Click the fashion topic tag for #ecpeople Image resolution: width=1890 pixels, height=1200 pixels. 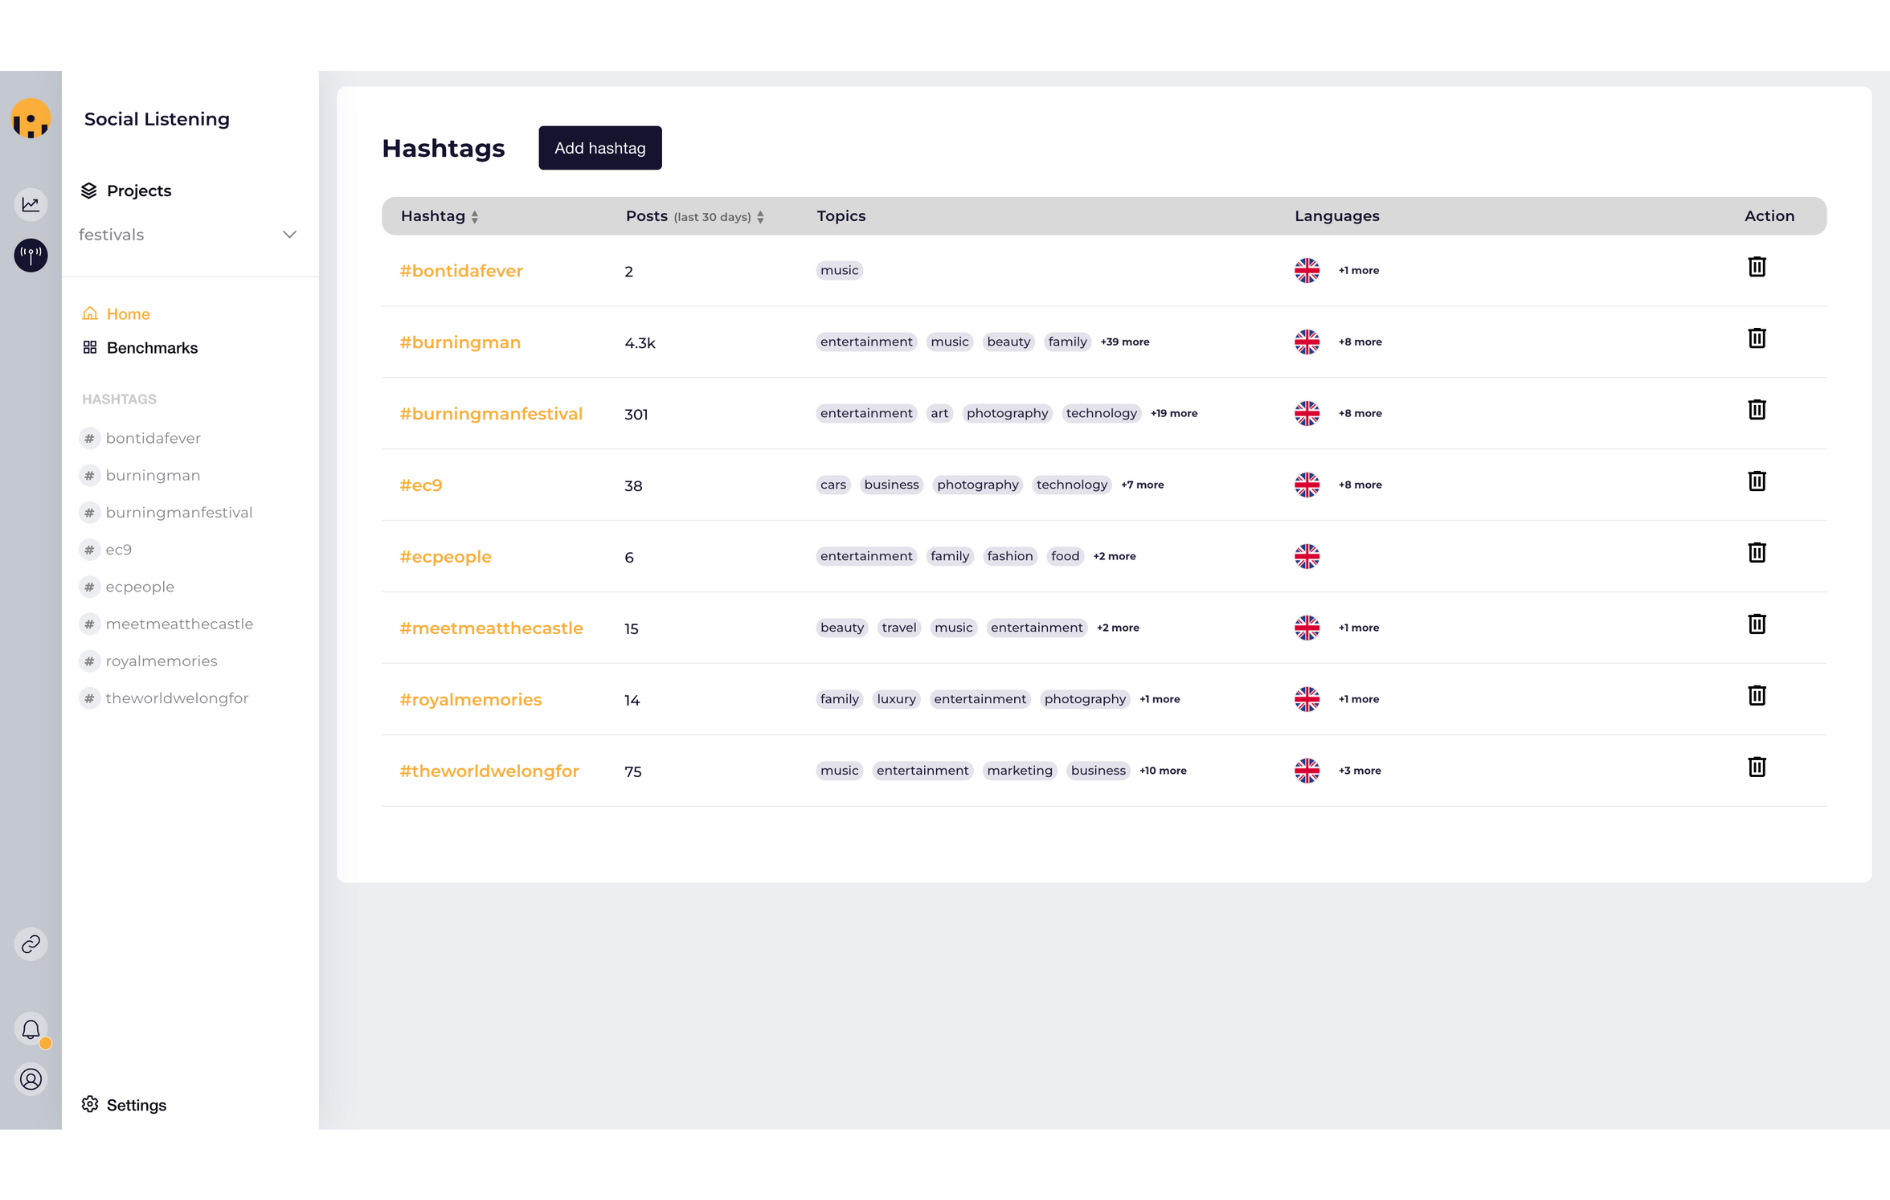[1010, 556]
